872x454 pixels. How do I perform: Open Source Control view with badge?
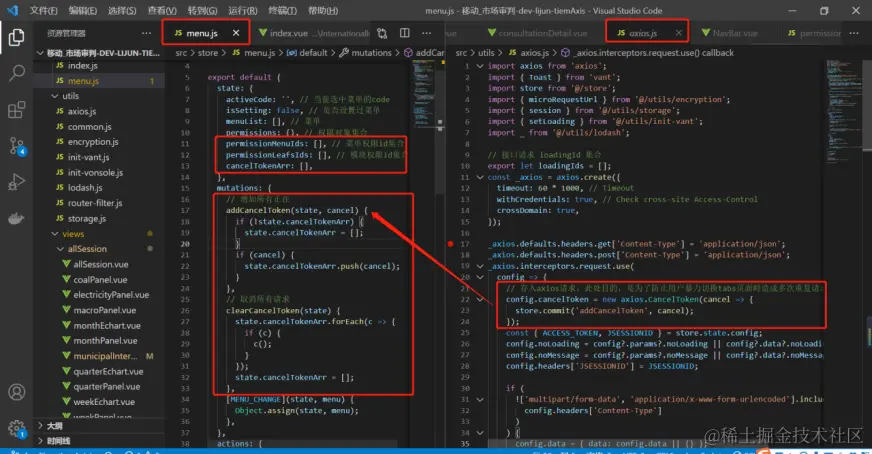(x=17, y=146)
